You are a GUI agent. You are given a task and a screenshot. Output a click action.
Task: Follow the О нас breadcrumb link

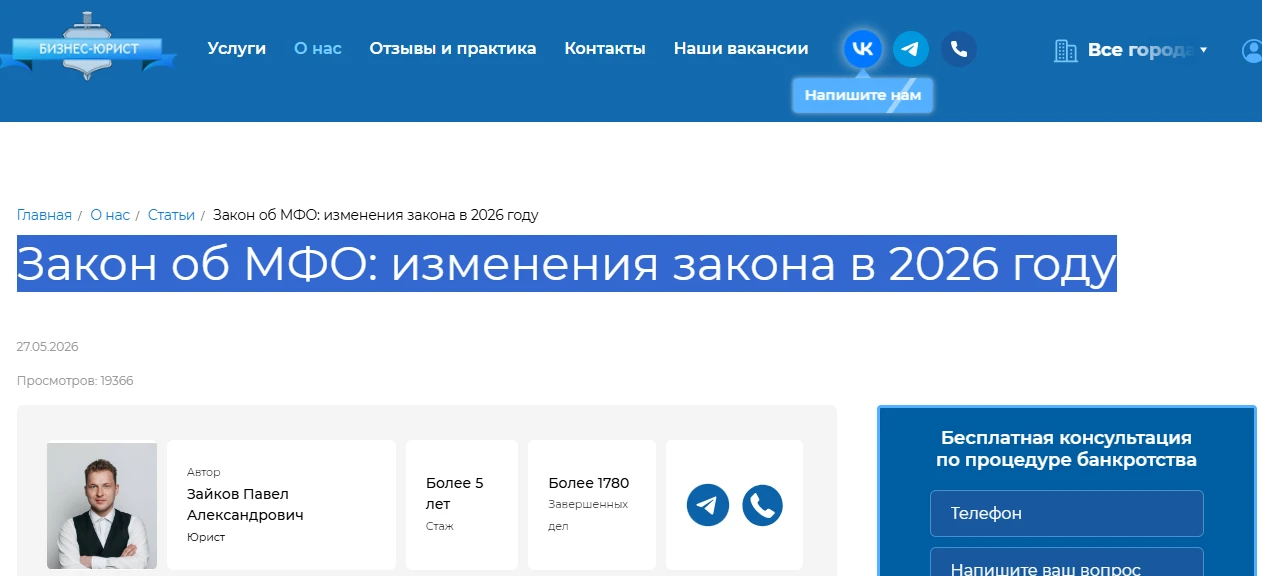[x=110, y=215]
